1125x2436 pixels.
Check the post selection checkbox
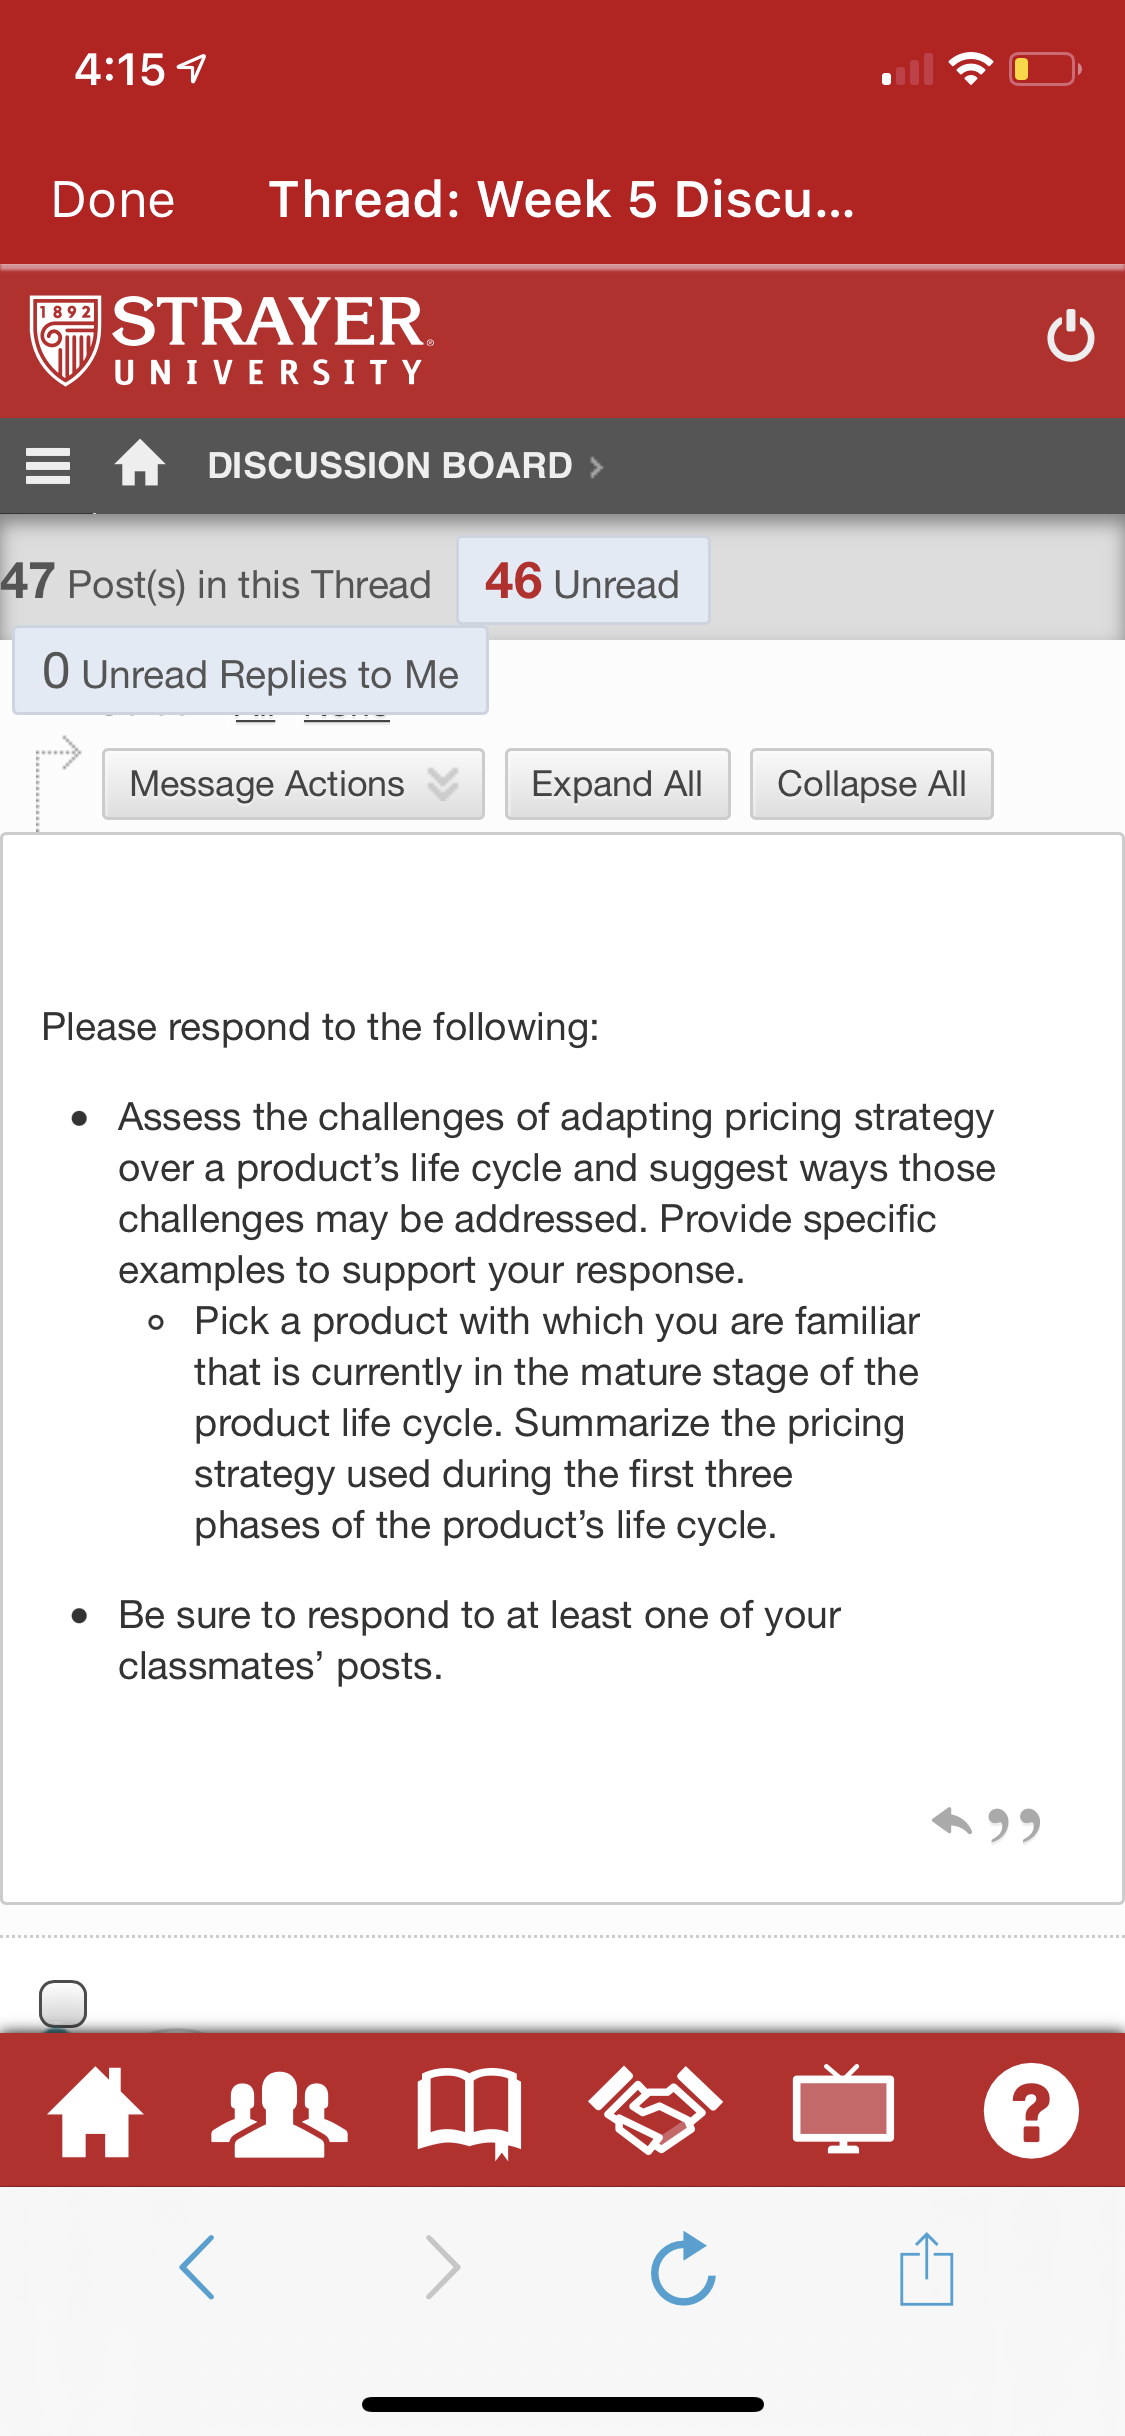(63, 2003)
